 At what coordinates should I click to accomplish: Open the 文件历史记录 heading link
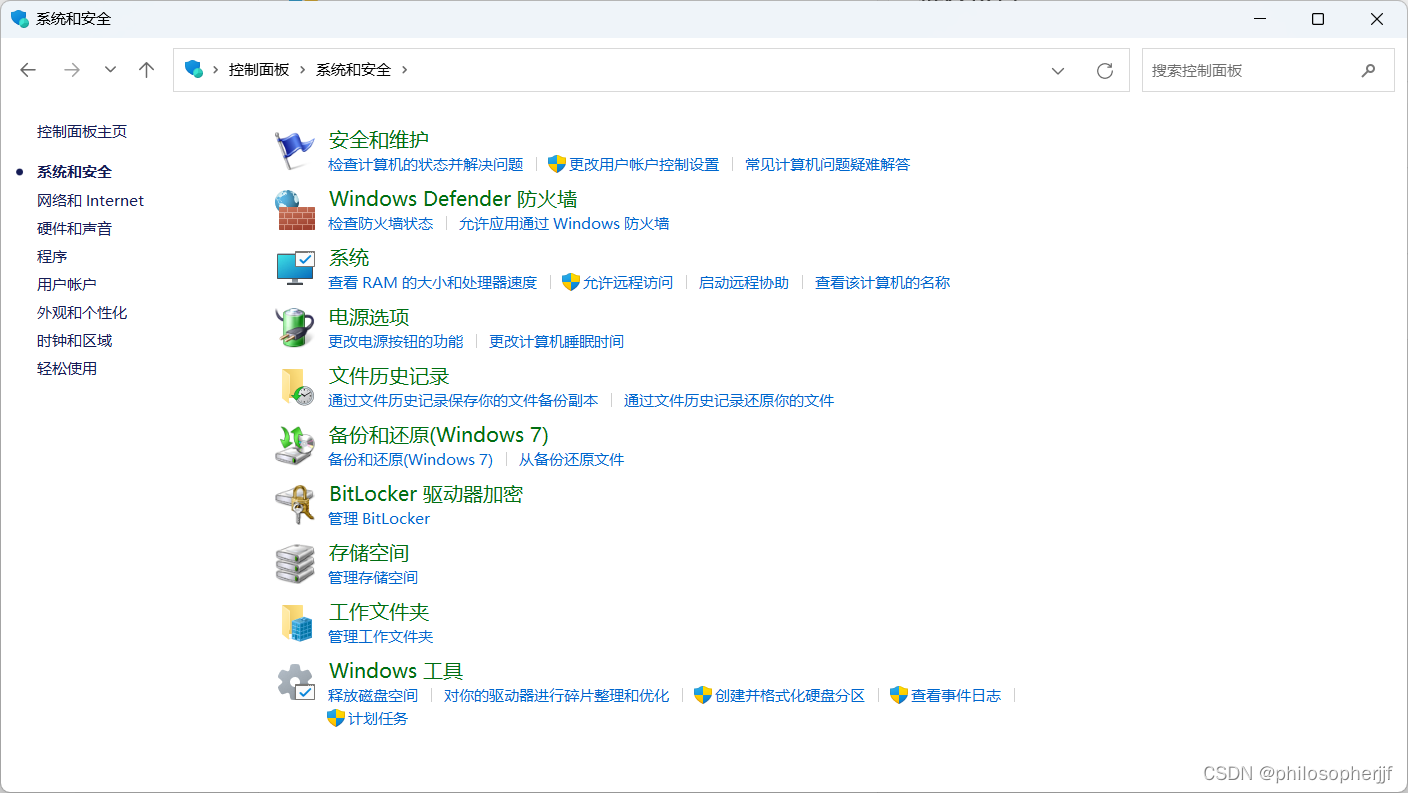pyautogui.click(x=389, y=376)
